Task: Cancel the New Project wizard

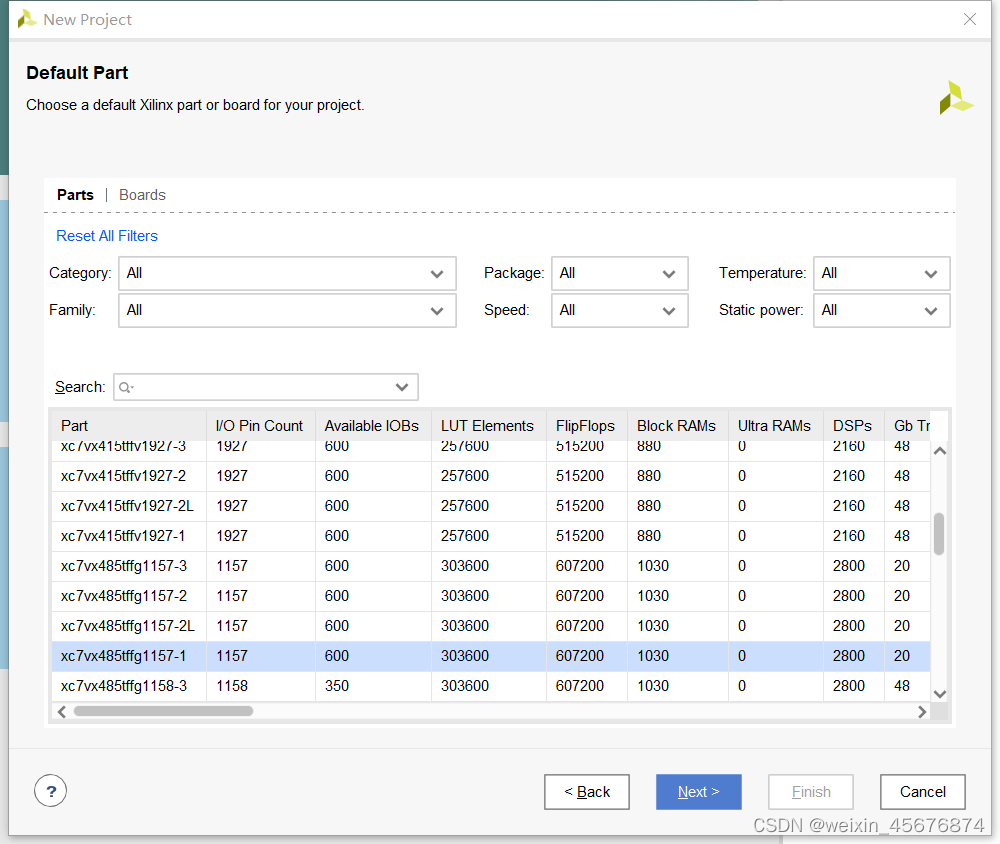Action: tap(922, 792)
